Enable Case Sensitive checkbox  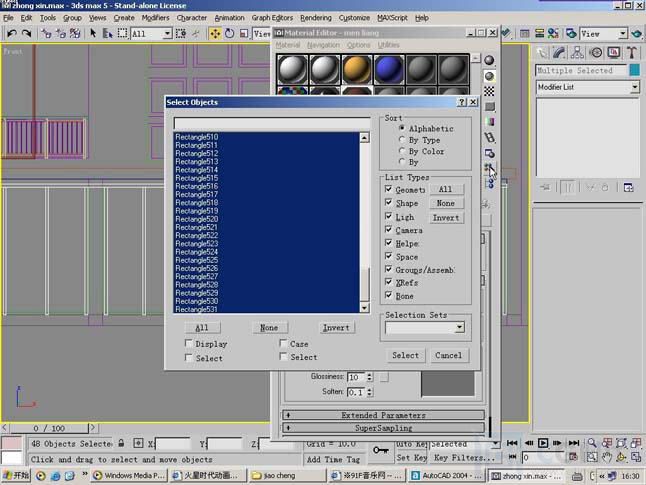pos(283,343)
